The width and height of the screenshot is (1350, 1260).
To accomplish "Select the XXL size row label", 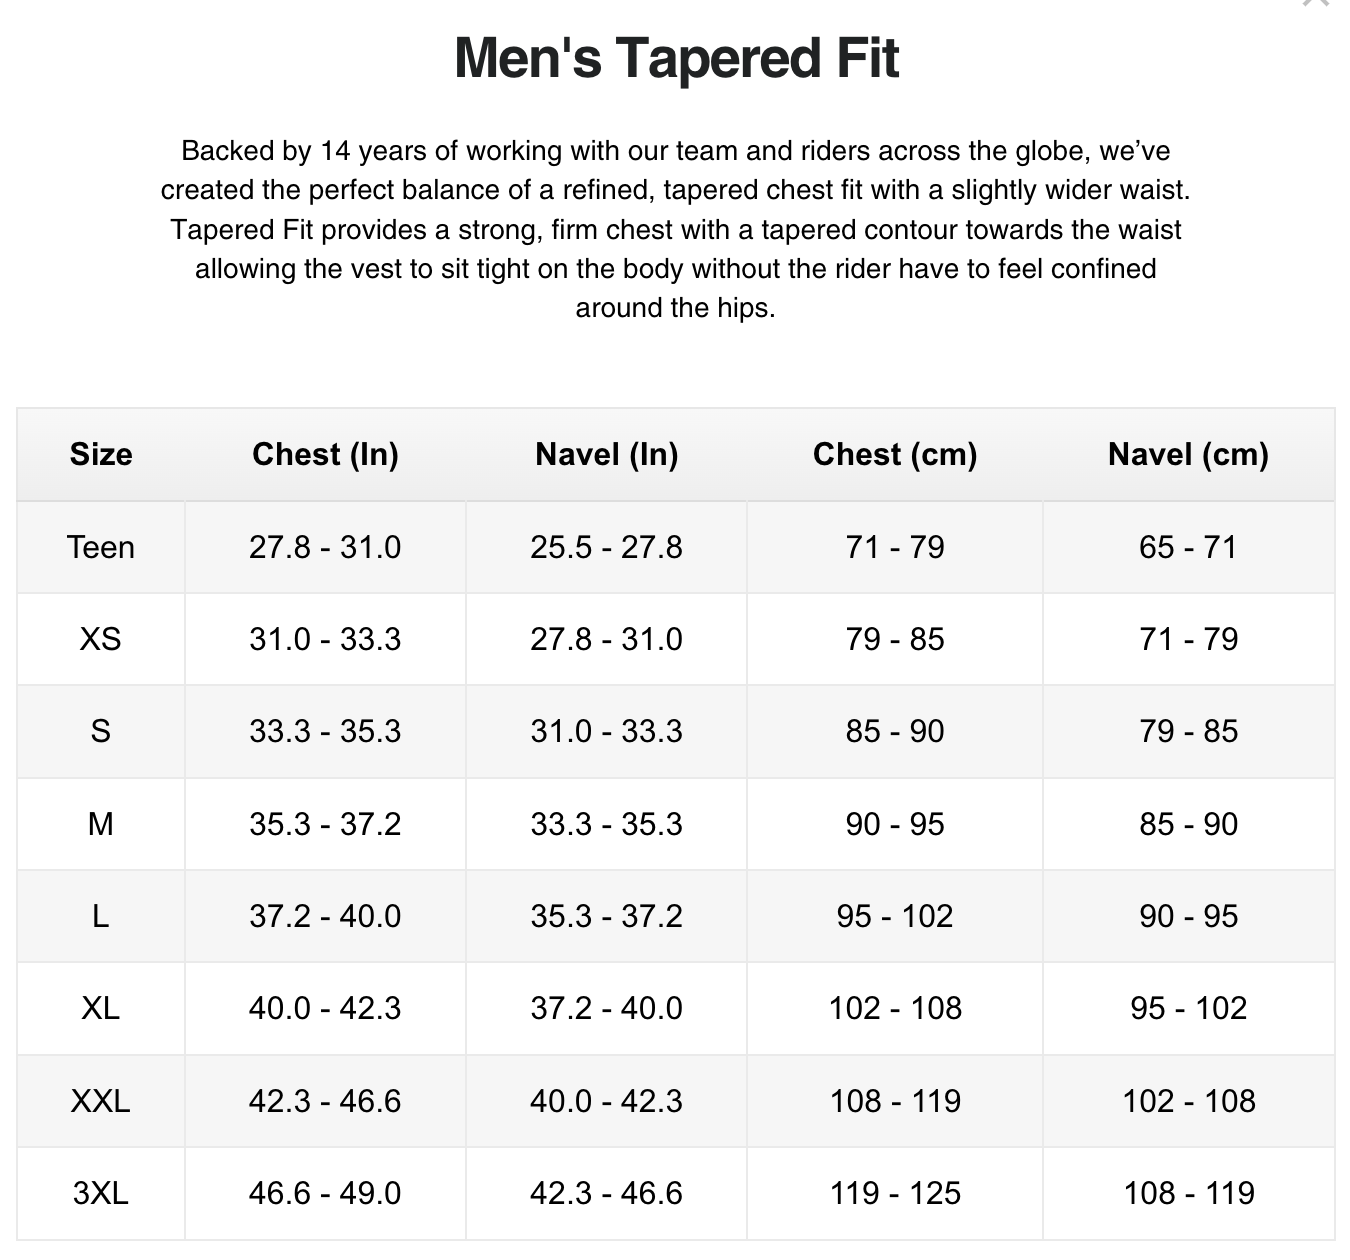I will (x=101, y=1101).
